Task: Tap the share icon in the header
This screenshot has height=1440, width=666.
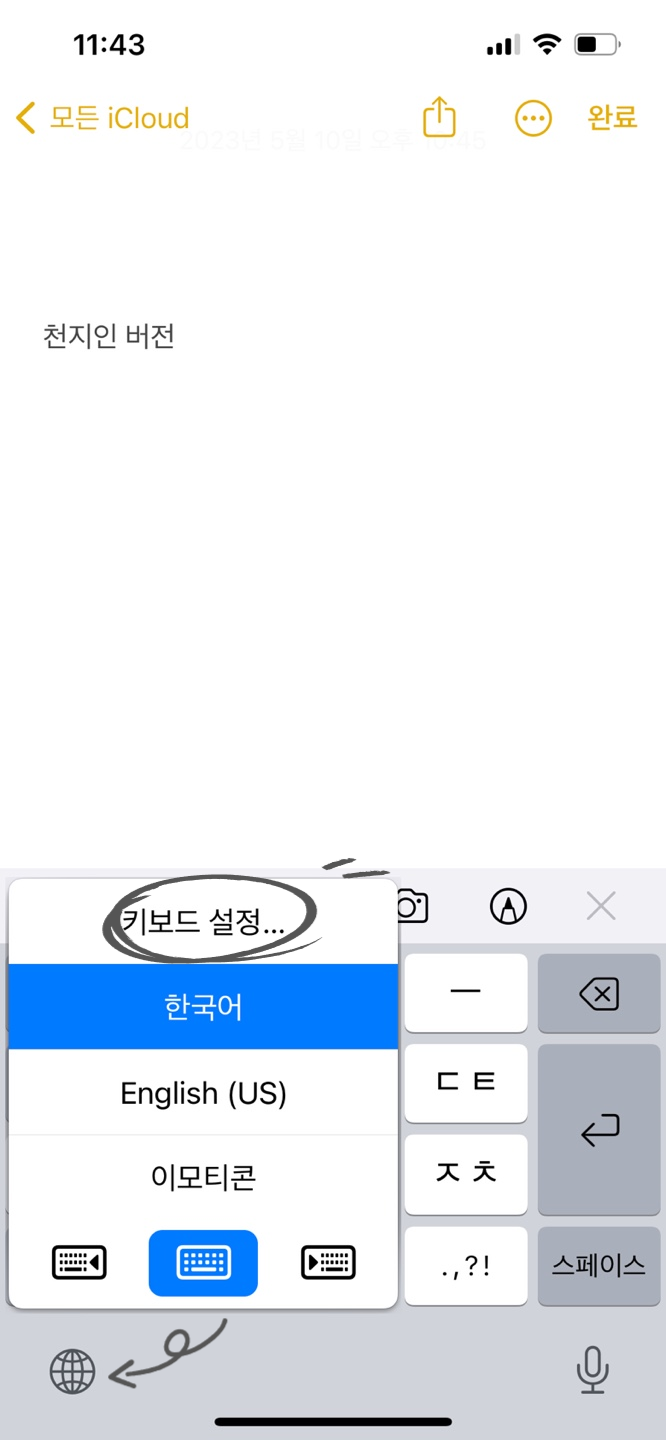Action: (x=439, y=117)
